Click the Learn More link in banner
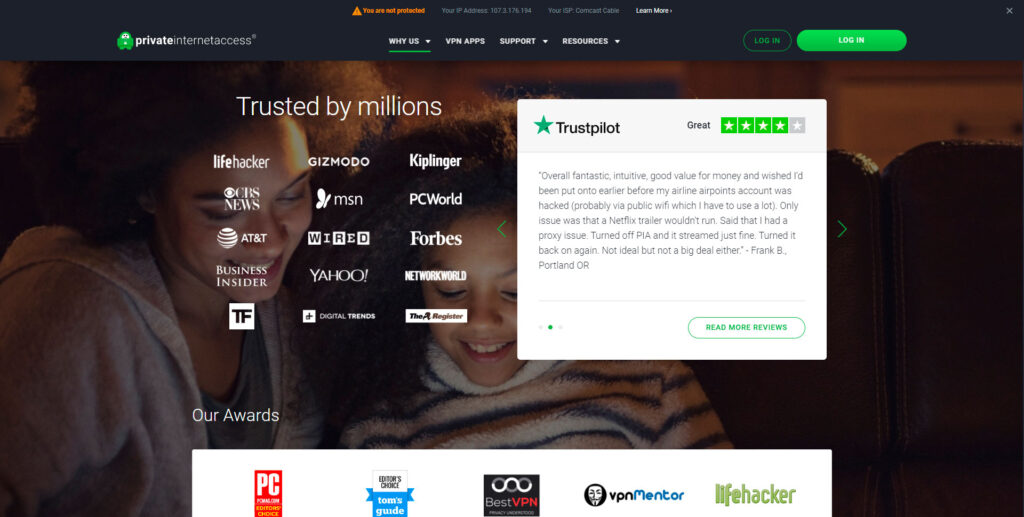Screen dimensions: 1024x517 (x=654, y=10)
